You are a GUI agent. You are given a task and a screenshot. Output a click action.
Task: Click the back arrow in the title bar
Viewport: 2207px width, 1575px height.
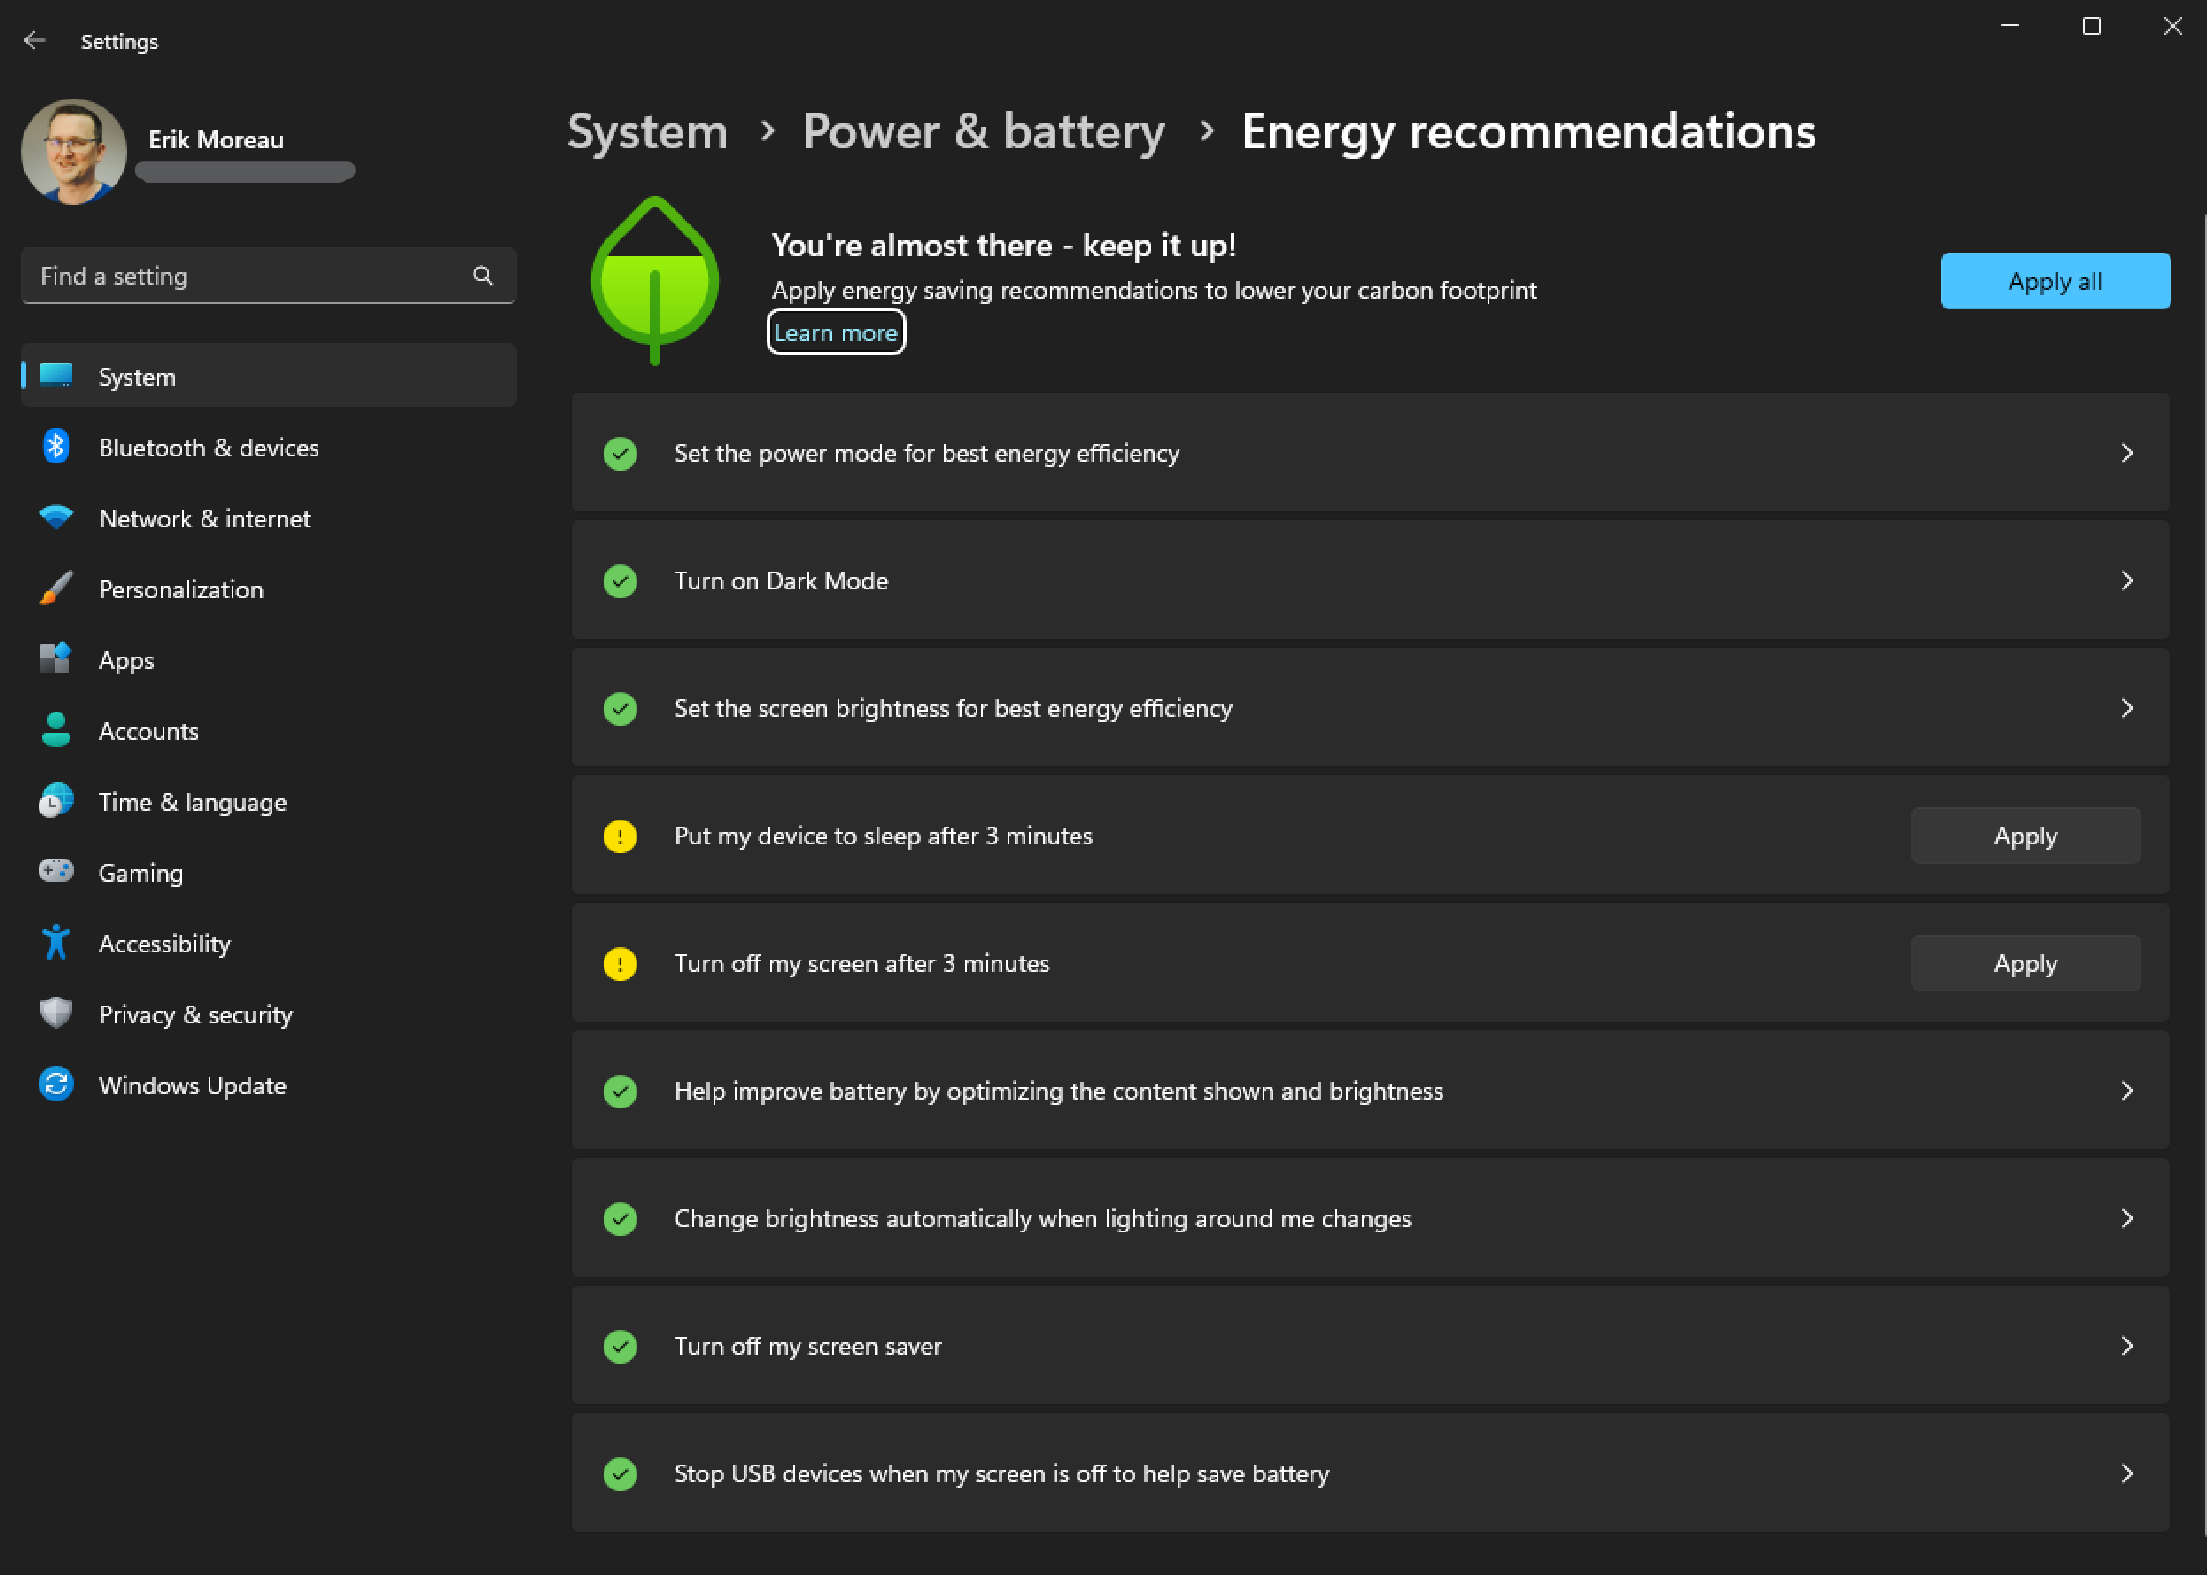[x=35, y=40]
